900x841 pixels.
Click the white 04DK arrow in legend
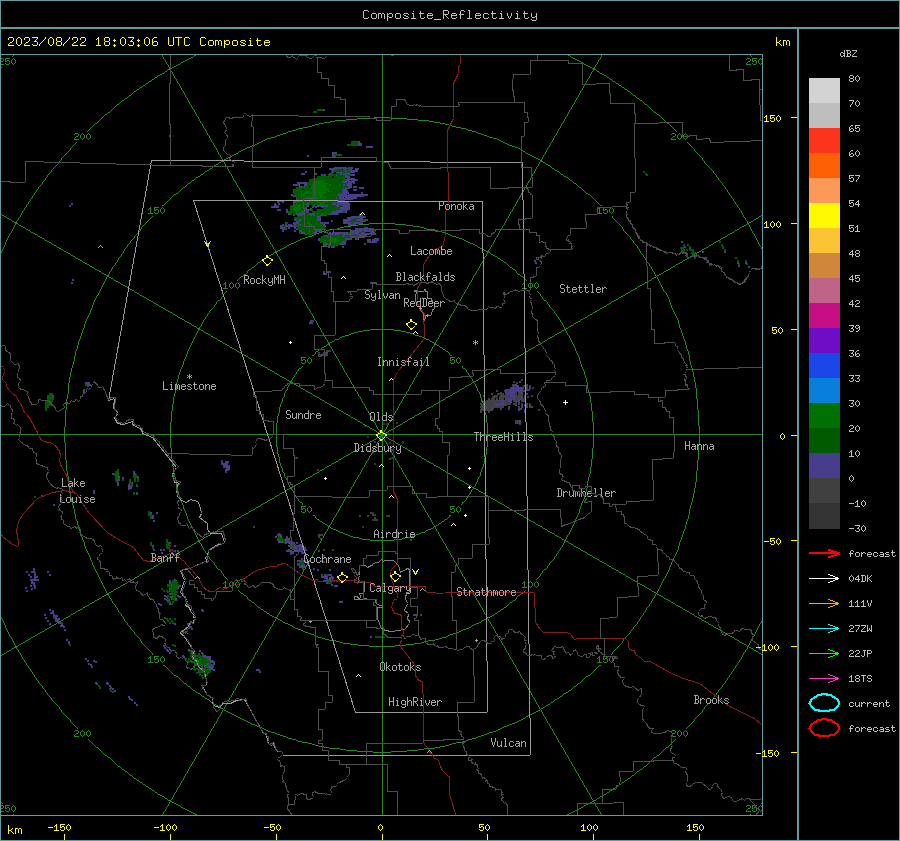pyautogui.click(x=824, y=579)
